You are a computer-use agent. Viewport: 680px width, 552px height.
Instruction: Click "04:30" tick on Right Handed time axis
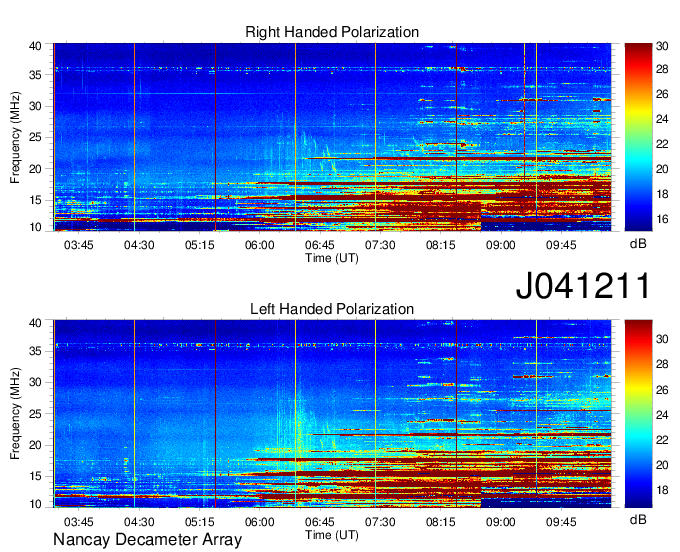[139, 245]
